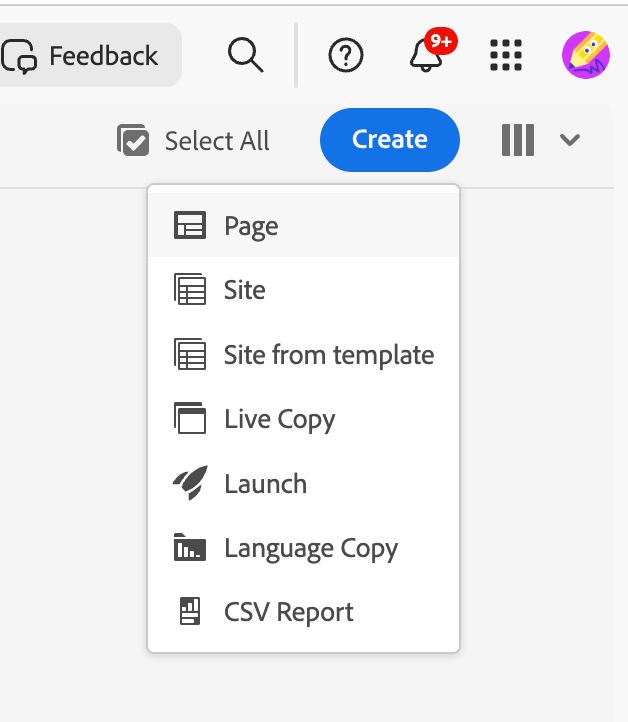
Task: Open the solutions grid switcher icon
Action: click(x=506, y=55)
